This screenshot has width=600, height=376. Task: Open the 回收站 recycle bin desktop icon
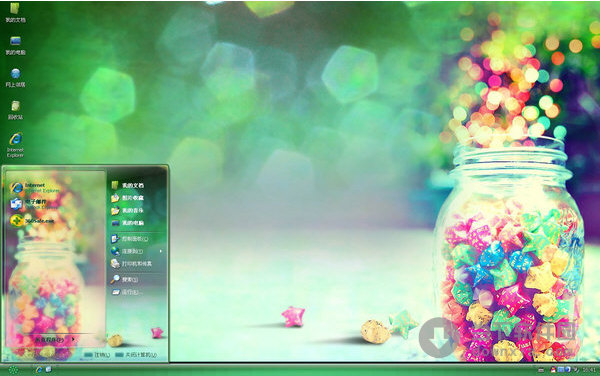point(15,110)
